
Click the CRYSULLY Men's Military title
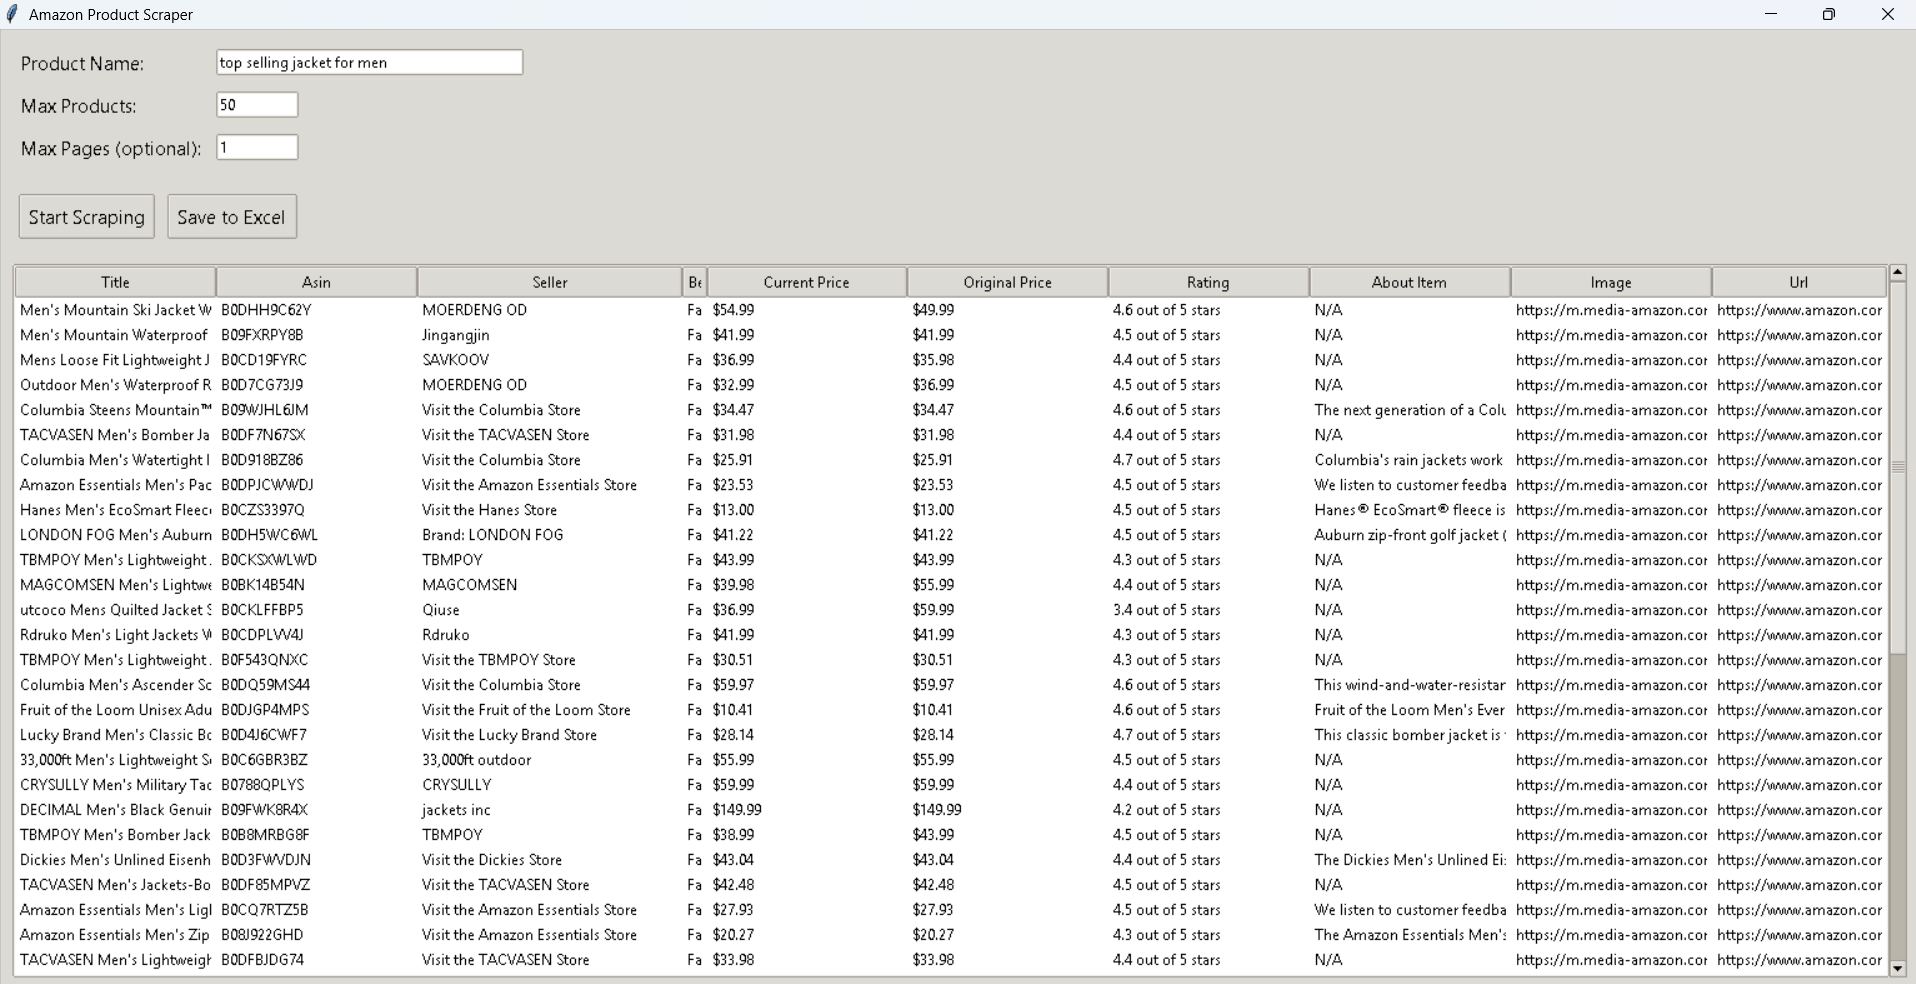click(115, 785)
